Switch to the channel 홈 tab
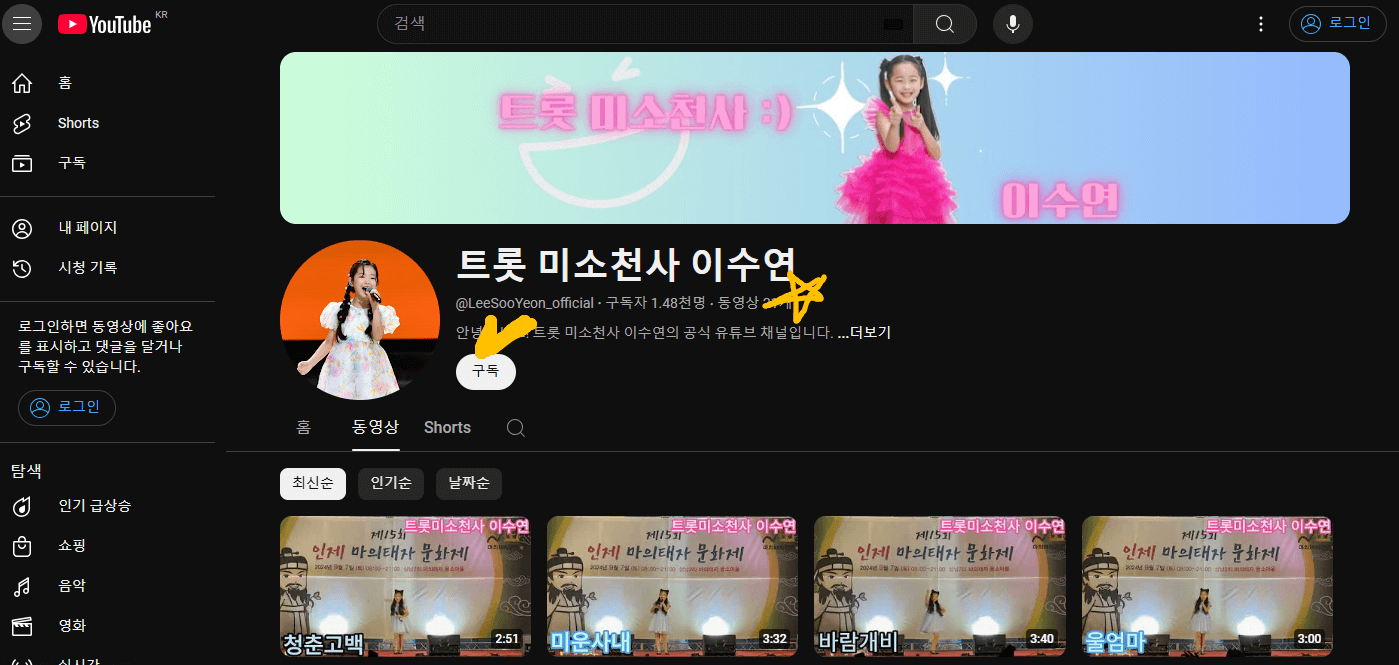Image resolution: width=1399 pixels, height=665 pixels. click(x=304, y=427)
